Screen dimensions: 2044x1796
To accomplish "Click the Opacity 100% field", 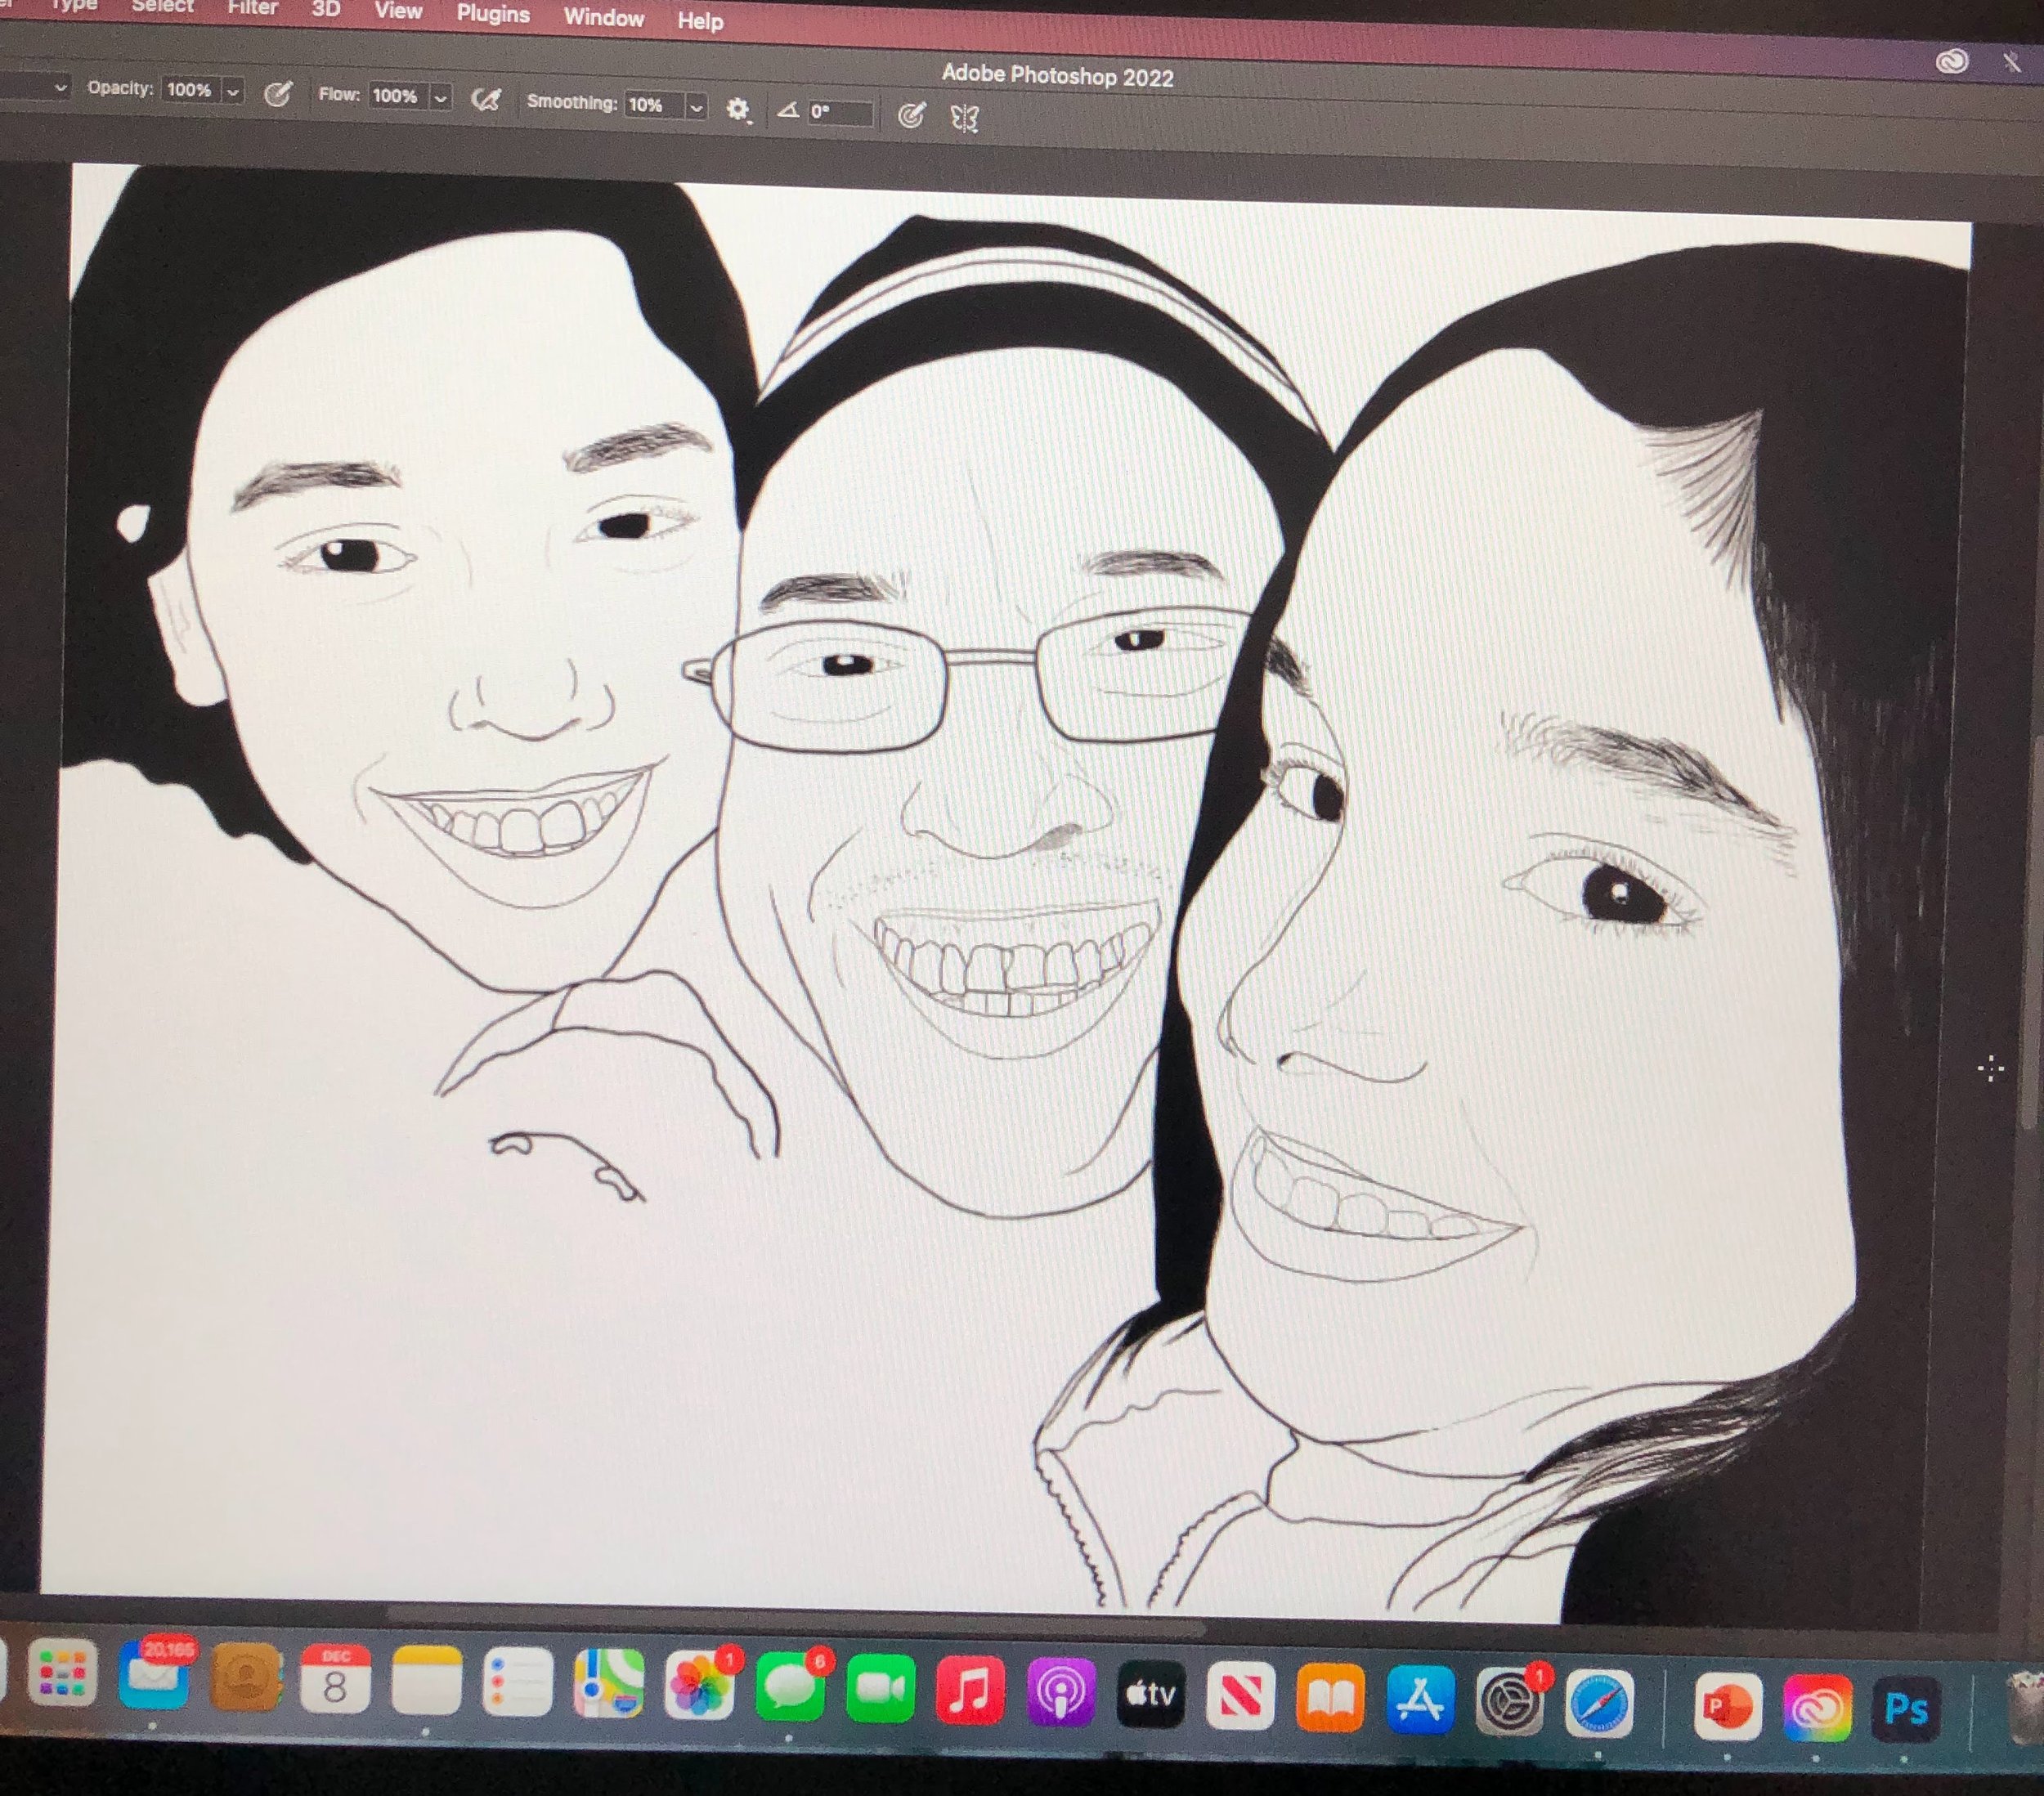I will tap(192, 90).
